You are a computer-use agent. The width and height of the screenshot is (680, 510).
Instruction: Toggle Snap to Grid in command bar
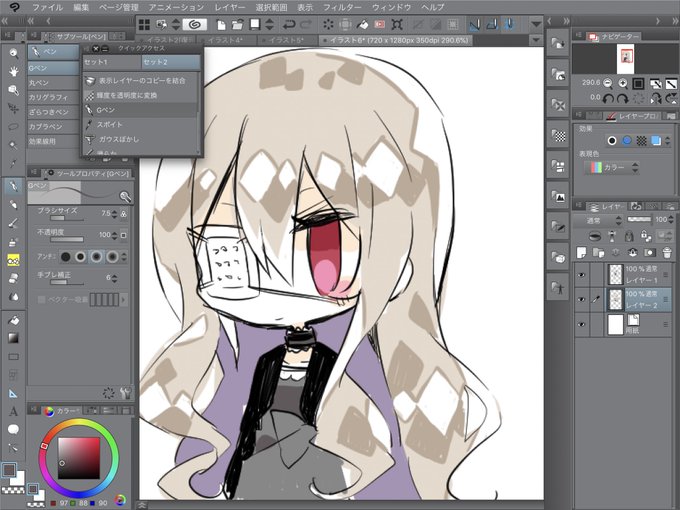click(509, 24)
